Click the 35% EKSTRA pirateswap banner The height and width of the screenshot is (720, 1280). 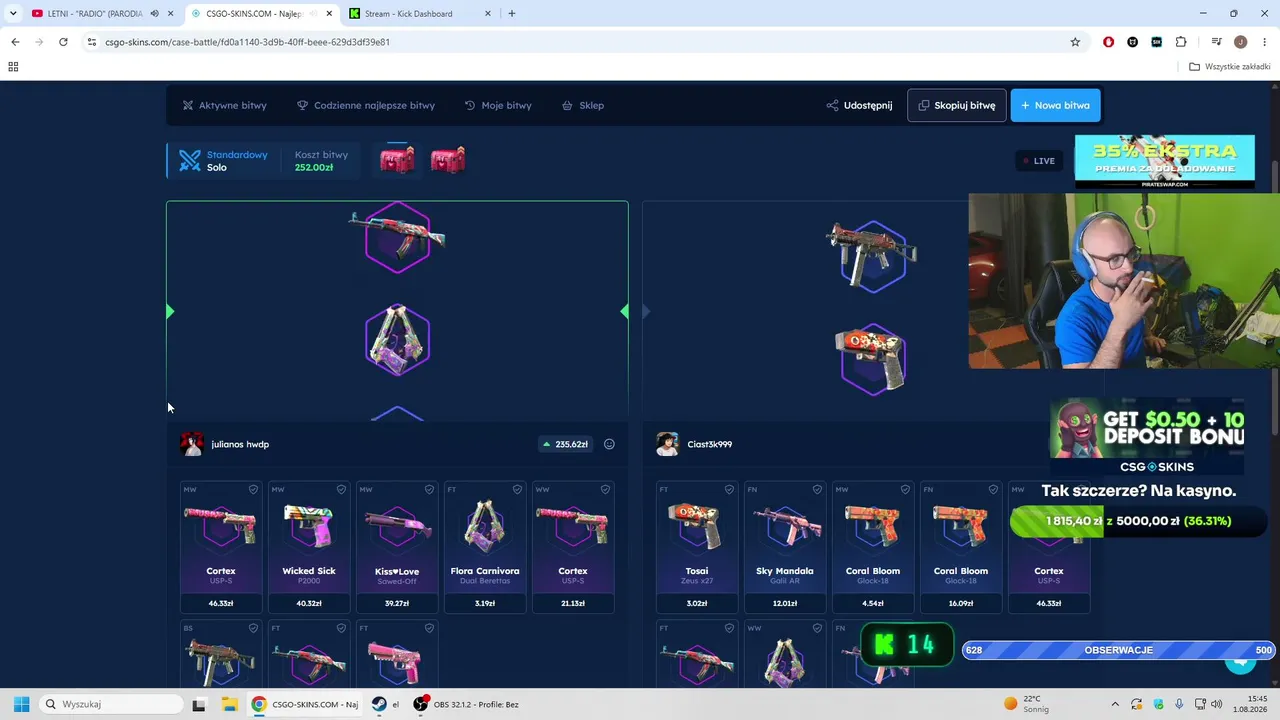tap(1164, 161)
